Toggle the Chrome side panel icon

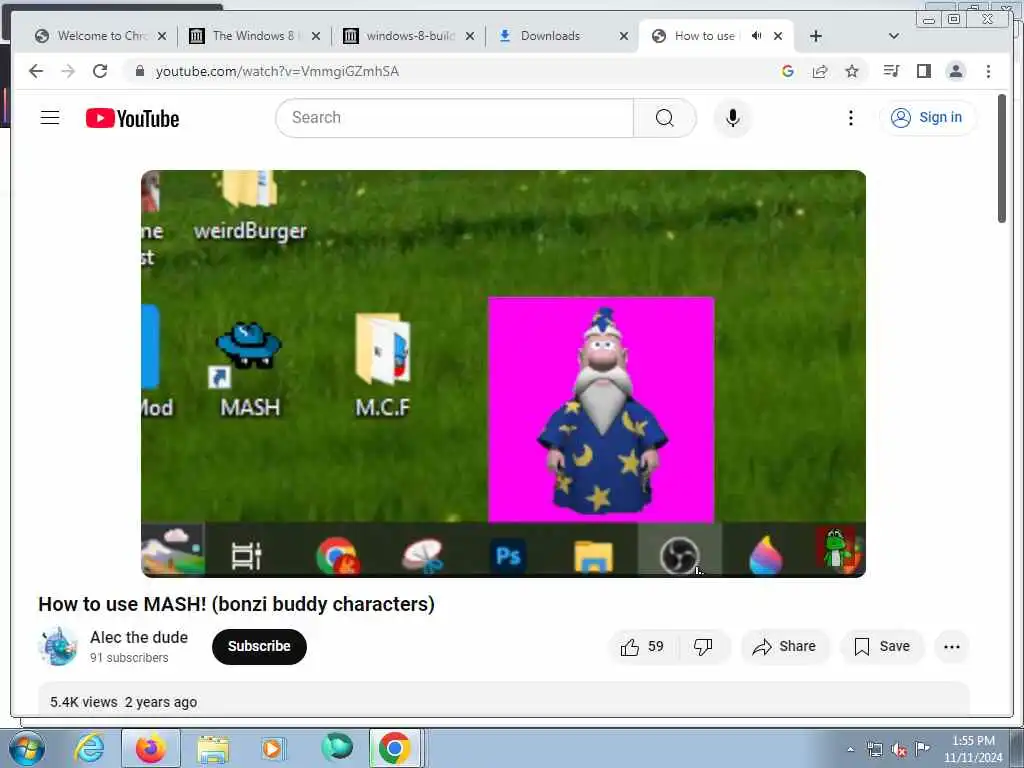click(x=923, y=71)
